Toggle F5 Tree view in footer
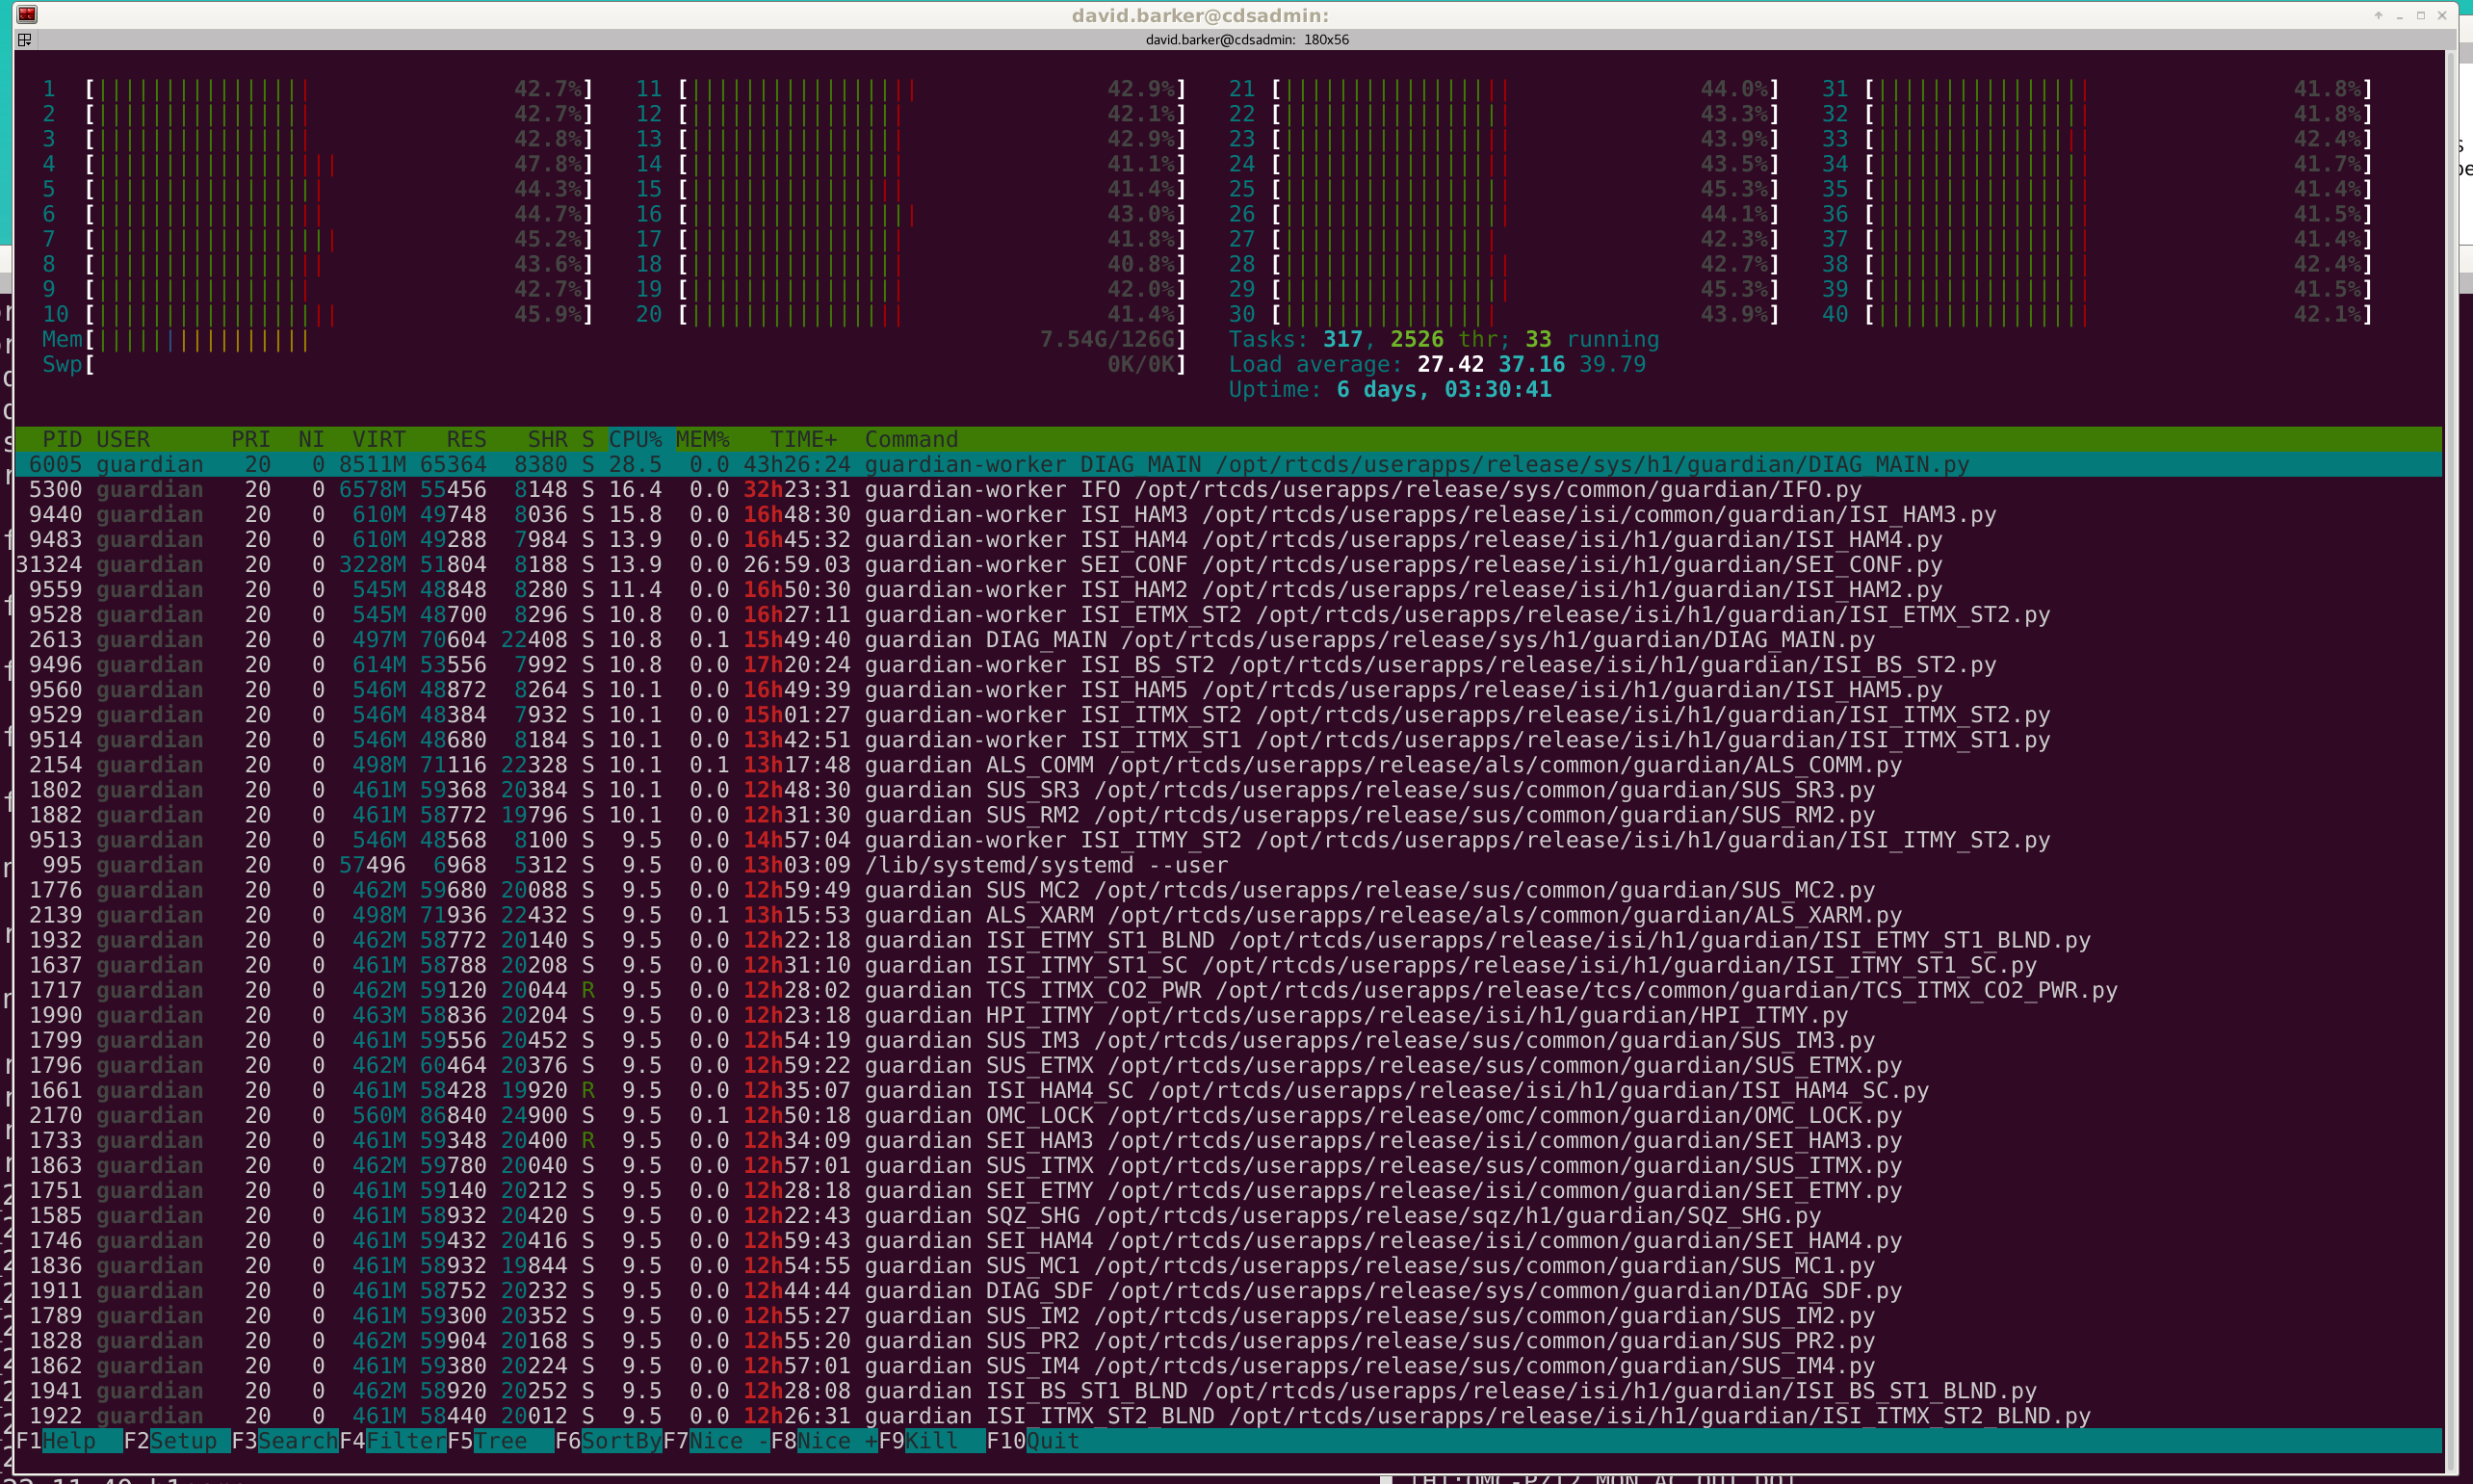 [x=501, y=1441]
